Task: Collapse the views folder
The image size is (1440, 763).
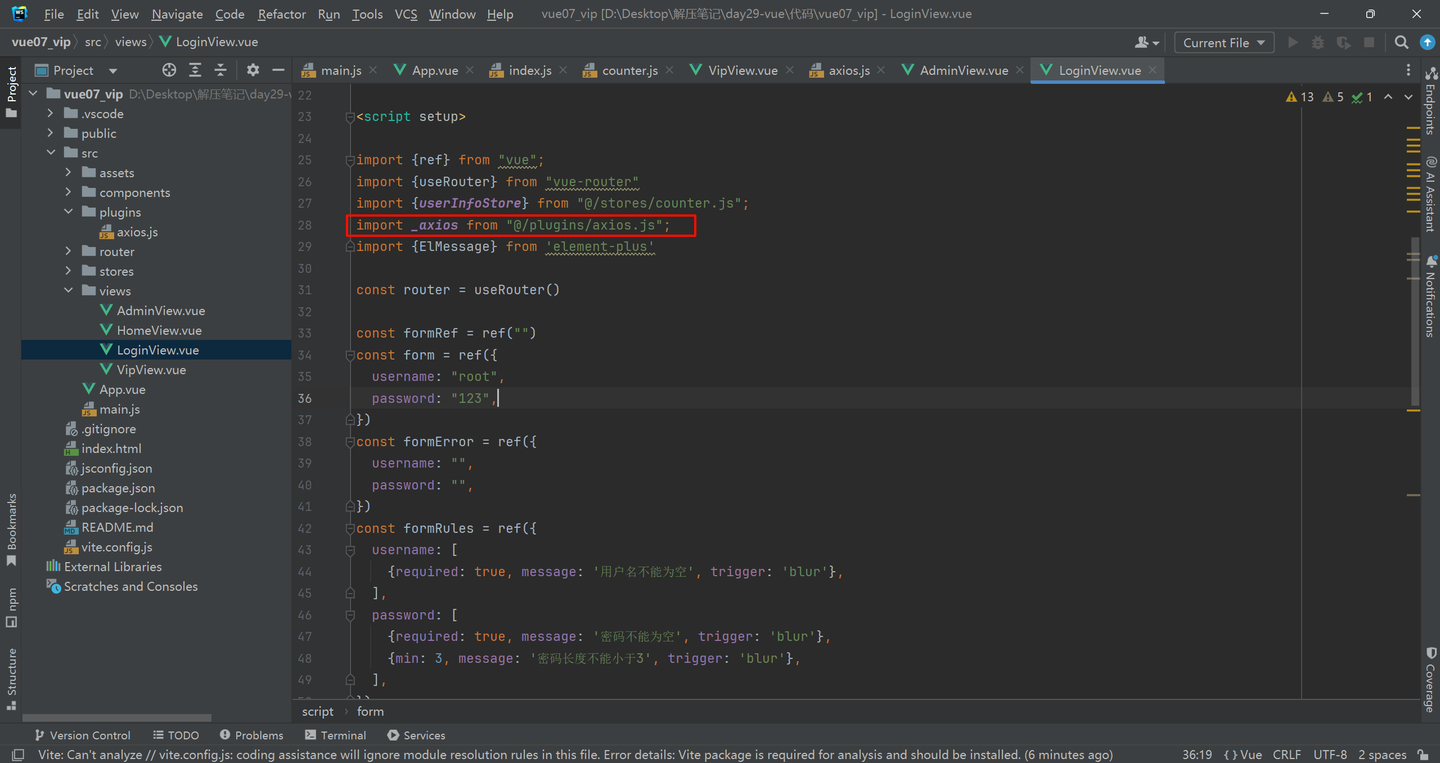Action: 69,291
